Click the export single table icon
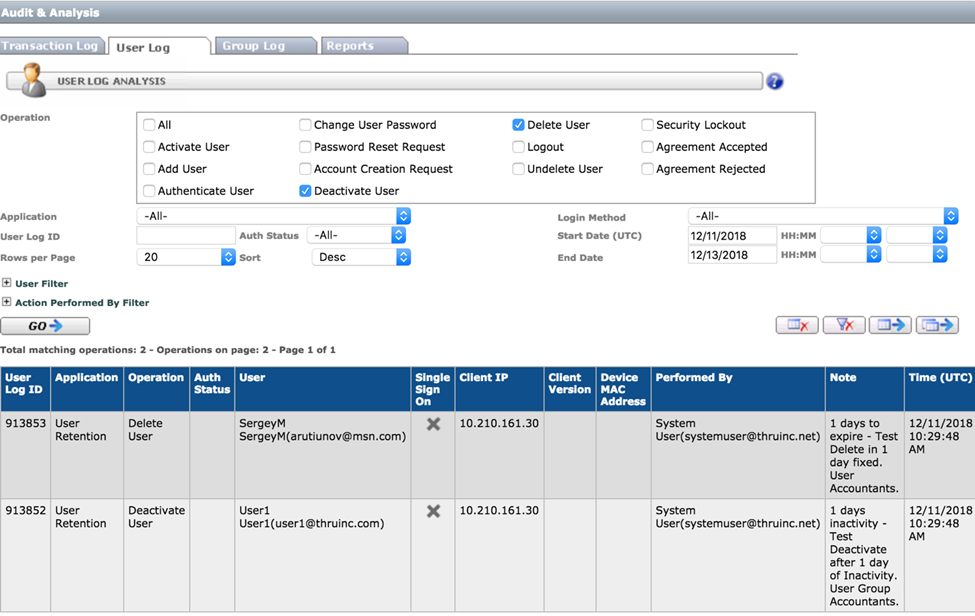 tap(889, 325)
